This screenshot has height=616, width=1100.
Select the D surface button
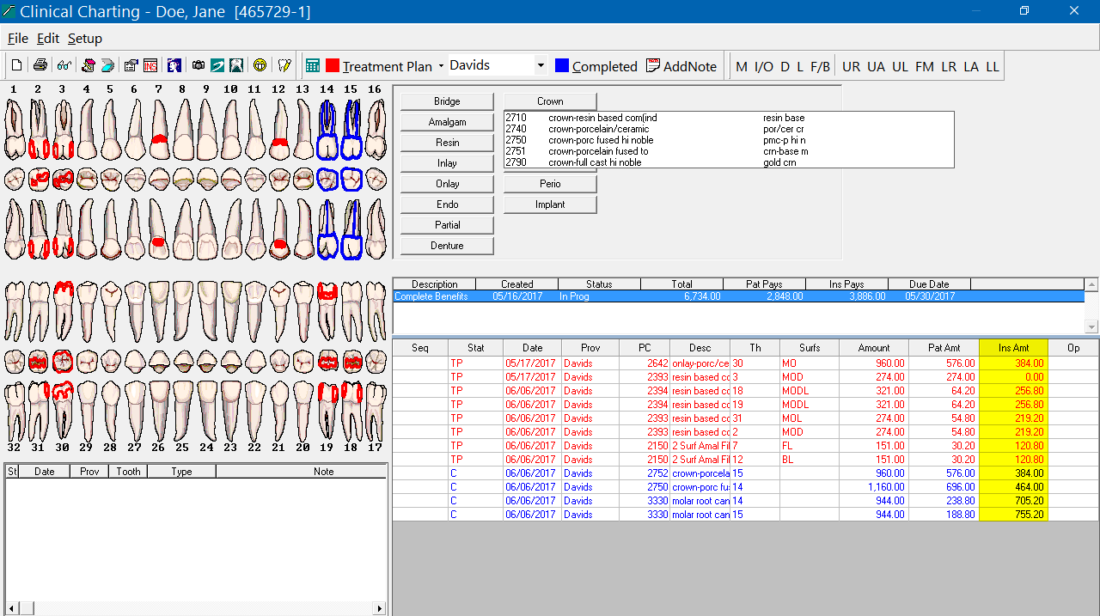pyautogui.click(x=785, y=67)
